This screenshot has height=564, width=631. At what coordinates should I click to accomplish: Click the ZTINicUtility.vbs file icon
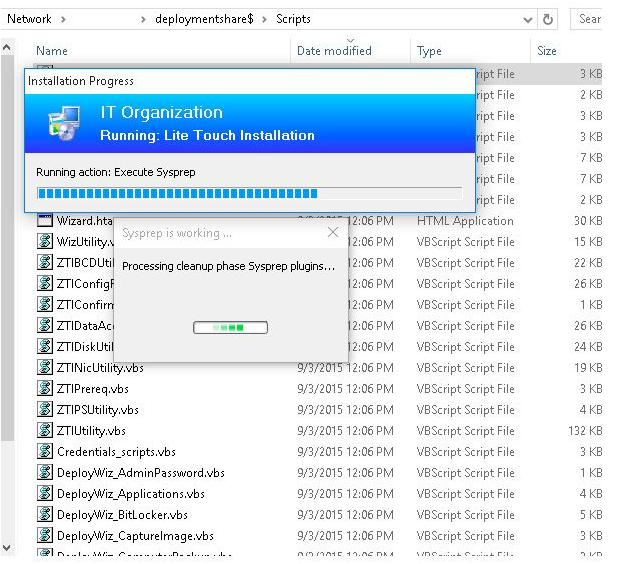pos(45,367)
